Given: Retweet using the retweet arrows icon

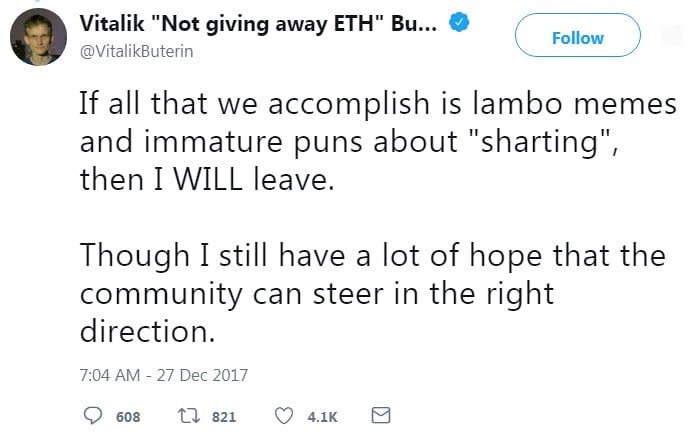Looking at the screenshot, I should (x=189, y=415).
